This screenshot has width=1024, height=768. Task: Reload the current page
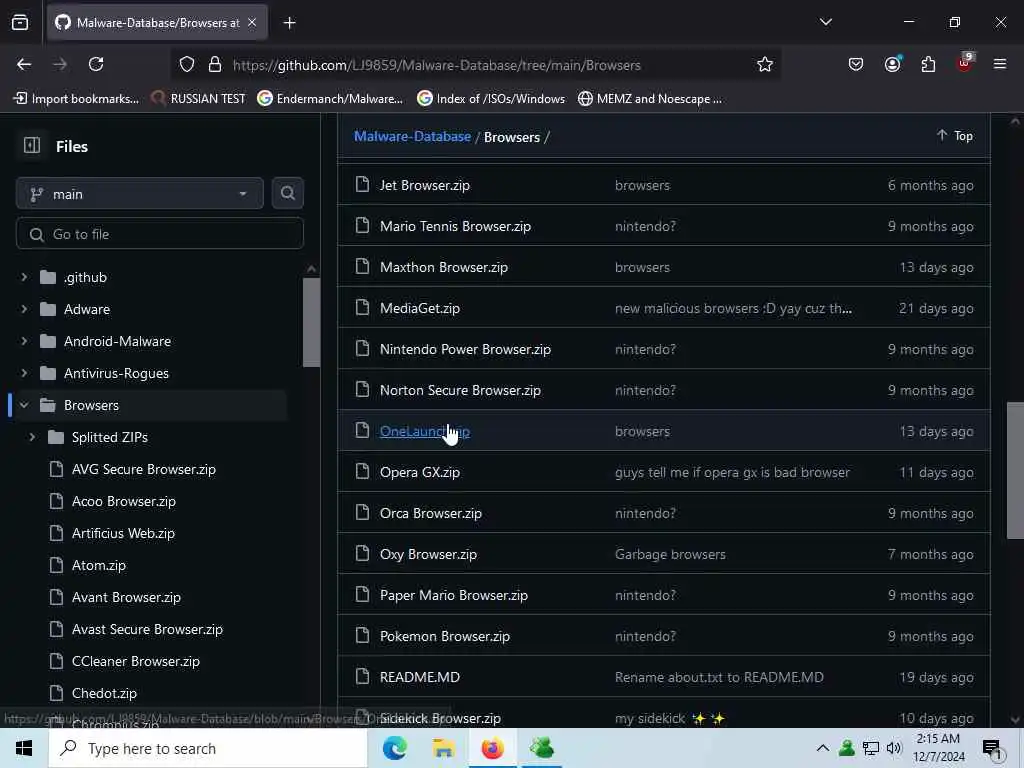pos(96,64)
